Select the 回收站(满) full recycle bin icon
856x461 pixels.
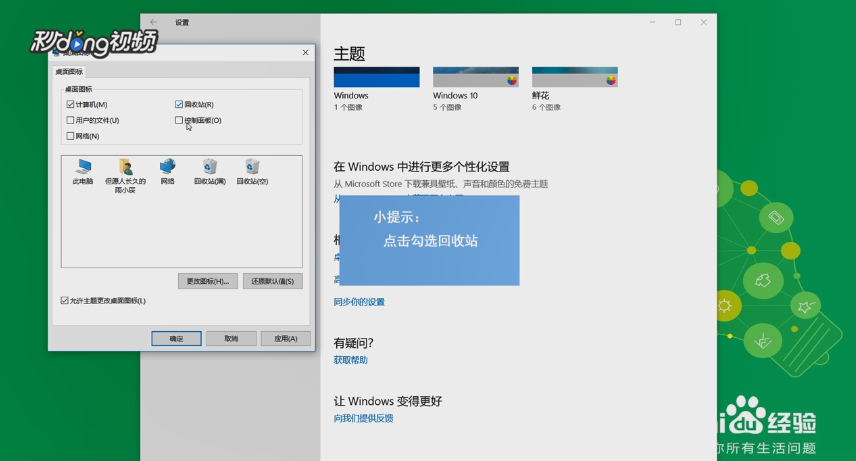tap(210, 167)
